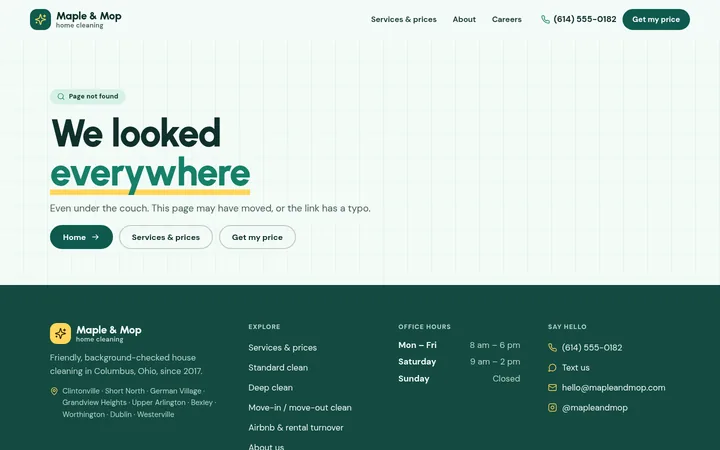Click the Sunday hours row label
This screenshot has width=720, height=450.
click(414, 378)
